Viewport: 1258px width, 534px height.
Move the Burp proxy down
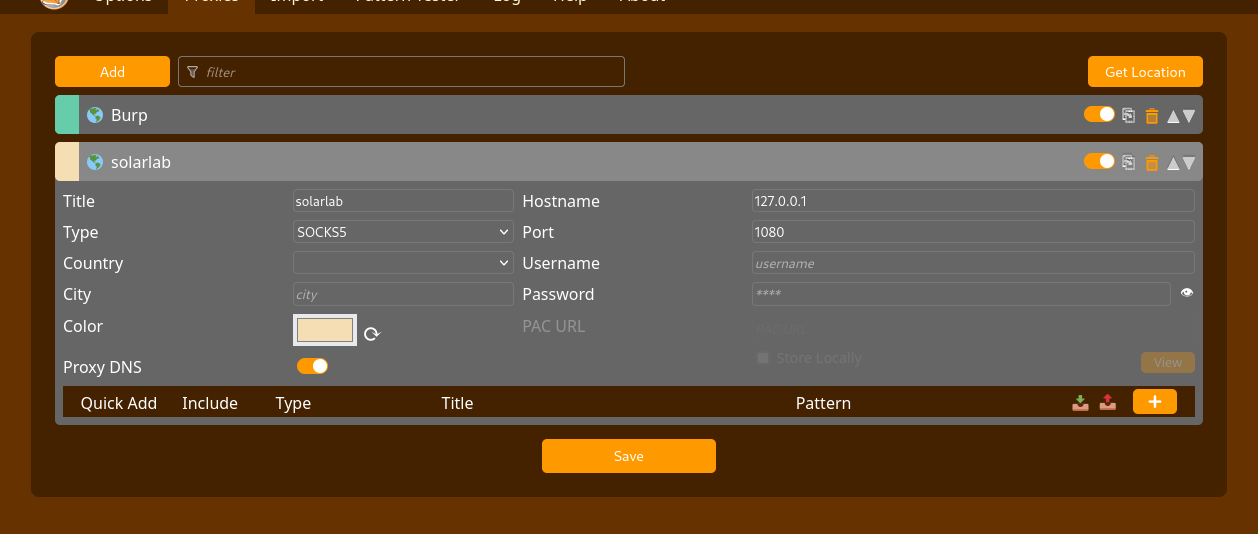1189,116
